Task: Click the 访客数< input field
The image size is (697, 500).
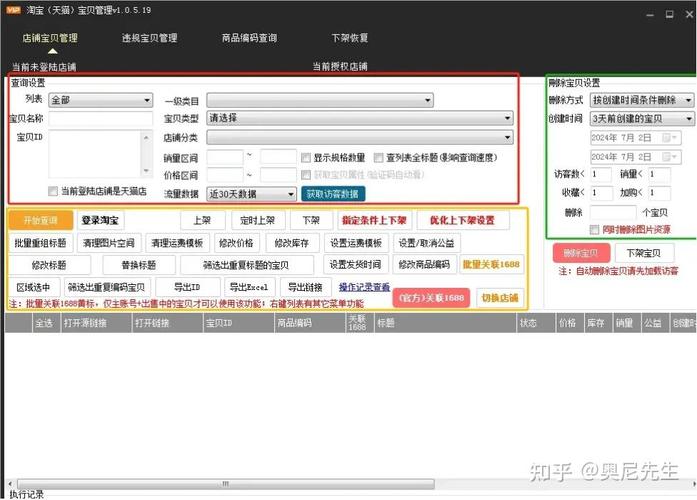Action: pyautogui.click(x=601, y=174)
